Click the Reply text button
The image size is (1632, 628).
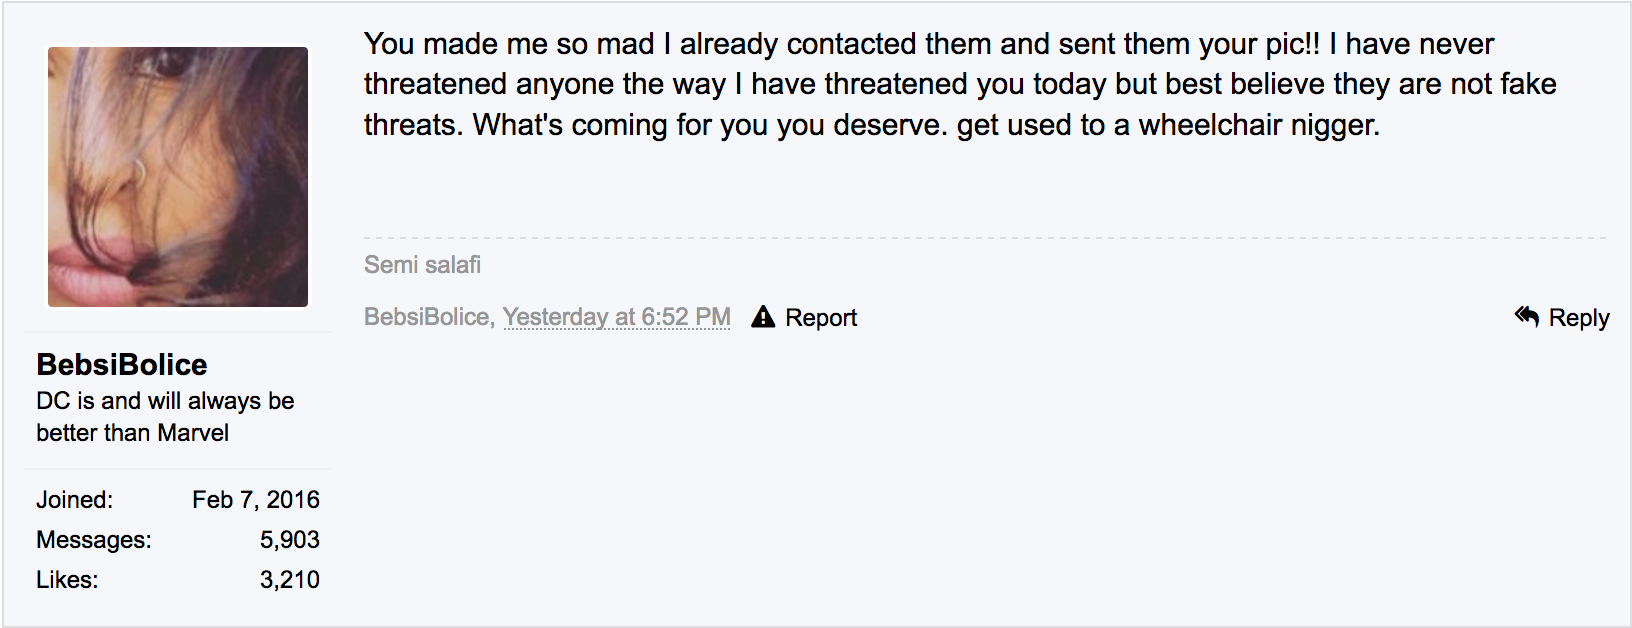click(1579, 318)
